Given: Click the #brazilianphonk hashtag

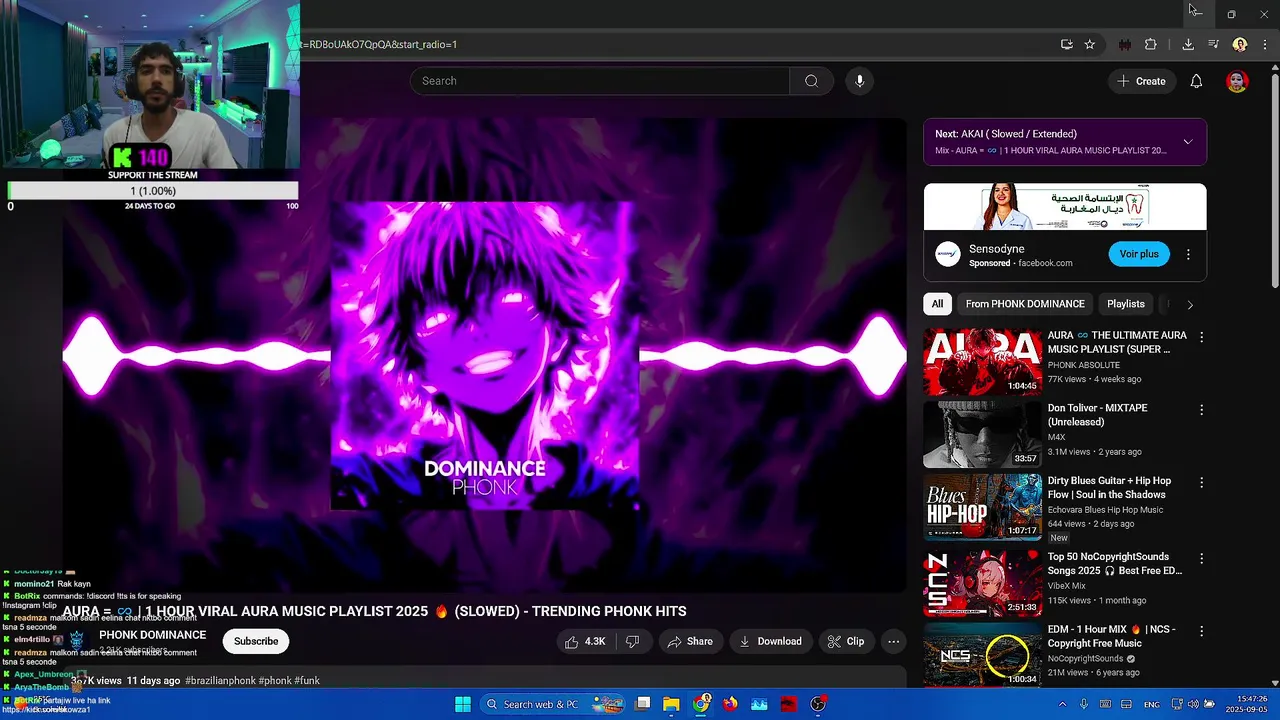Looking at the screenshot, I should coord(220,681).
